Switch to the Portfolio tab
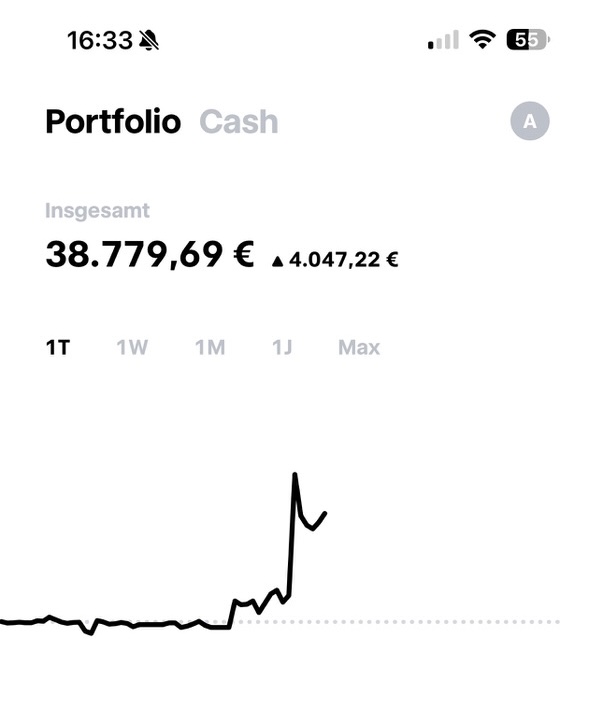 [x=113, y=122]
